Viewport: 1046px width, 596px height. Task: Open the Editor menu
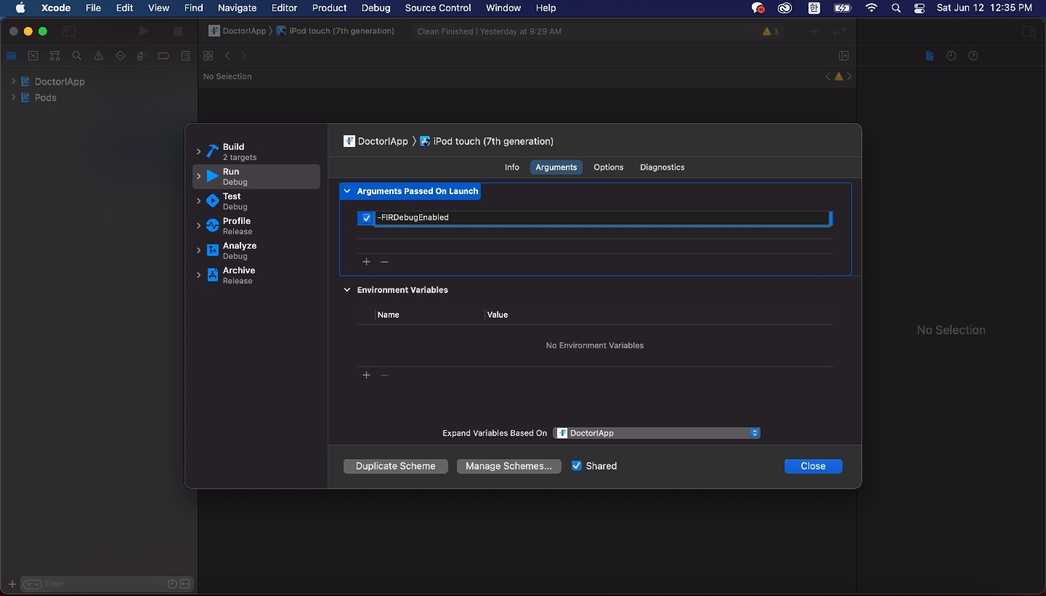click(284, 8)
